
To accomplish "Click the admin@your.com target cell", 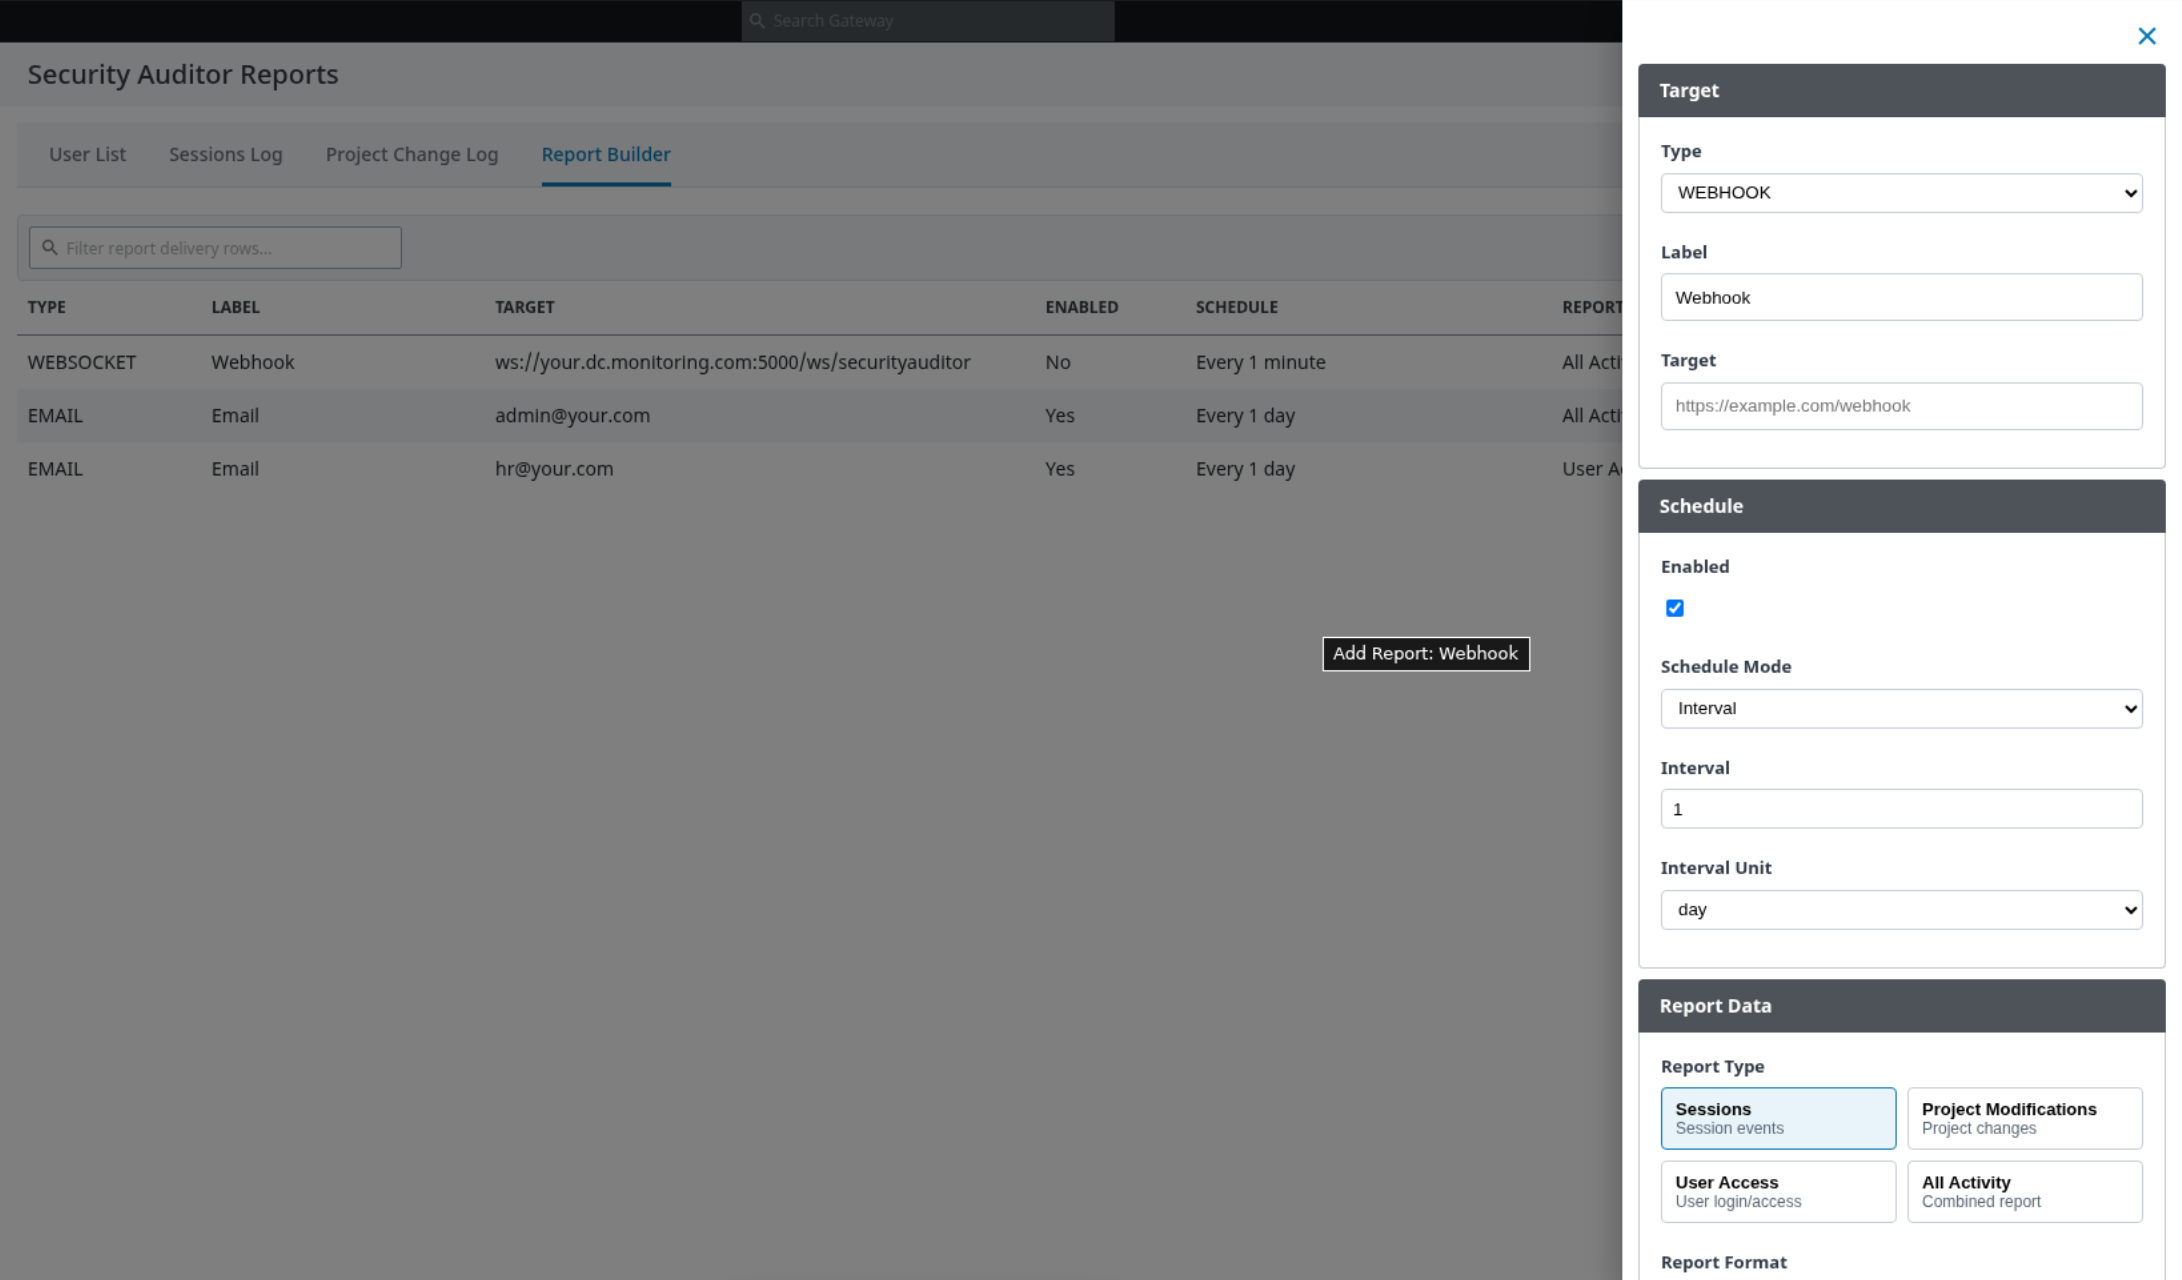I will tap(572, 415).
